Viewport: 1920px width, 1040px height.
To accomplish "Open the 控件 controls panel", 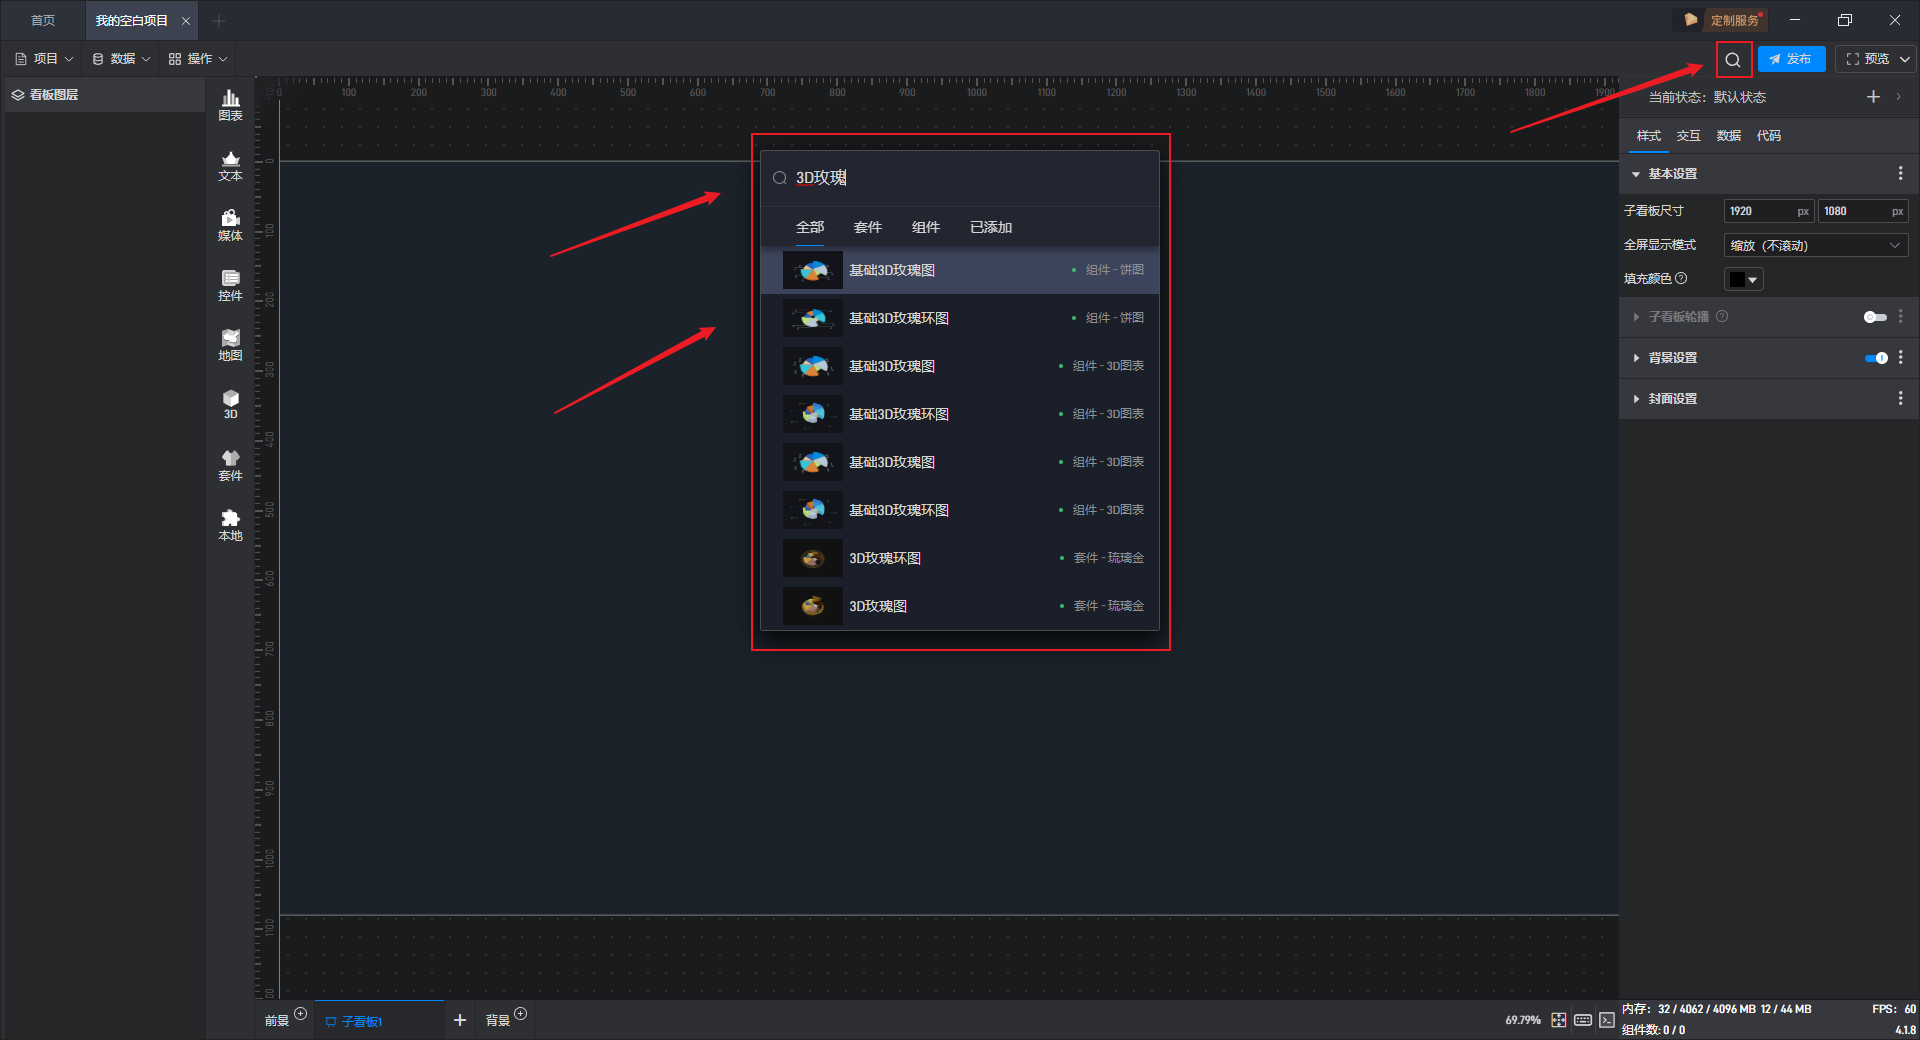I will pyautogui.click(x=230, y=285).
